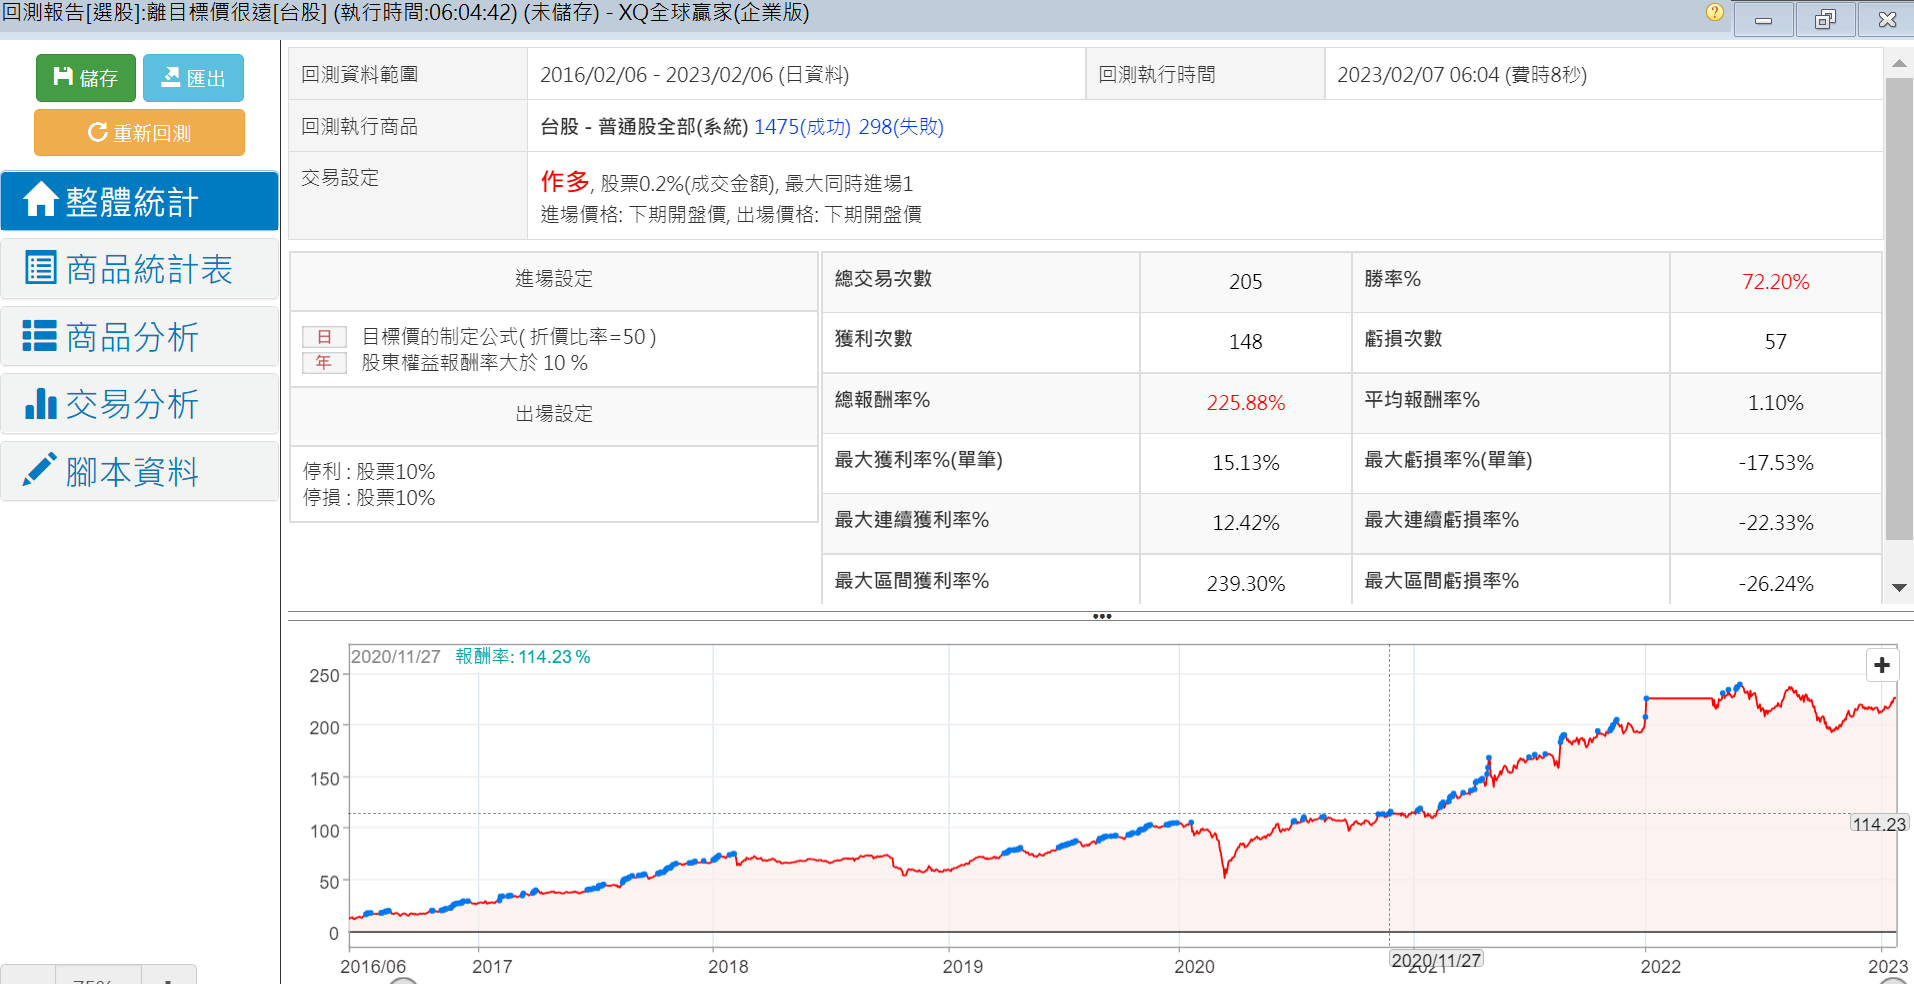1914x984 pixels.
Task: Click the vertical scrollbar thumb of stats panel
Action: coord(1899,308)
